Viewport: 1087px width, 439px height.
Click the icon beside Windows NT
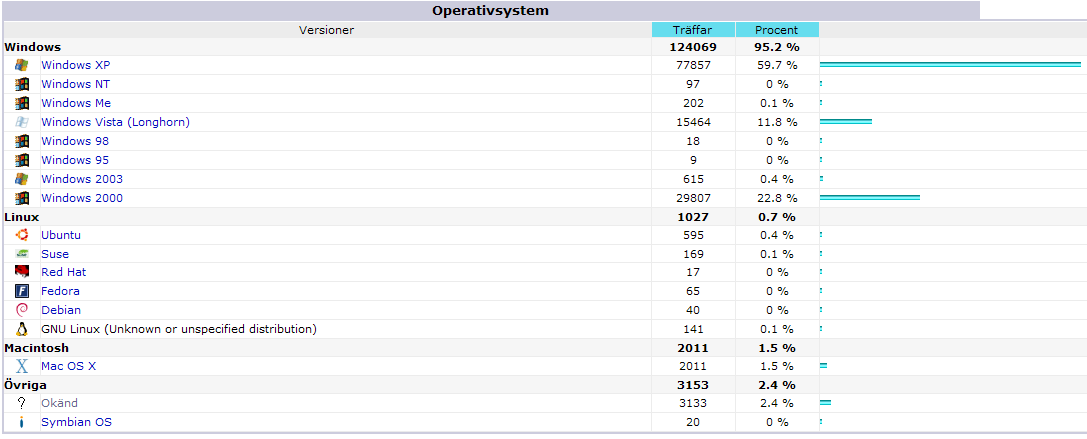point(21,84)
